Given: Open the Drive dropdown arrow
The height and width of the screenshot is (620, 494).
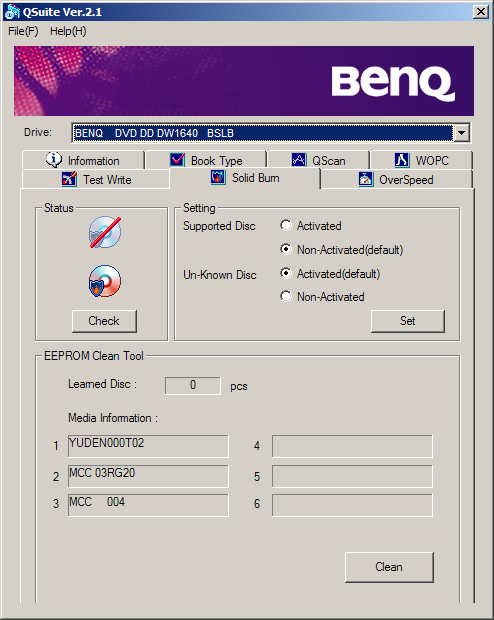Looking at the screenshot, I should [x=461, y=133].
